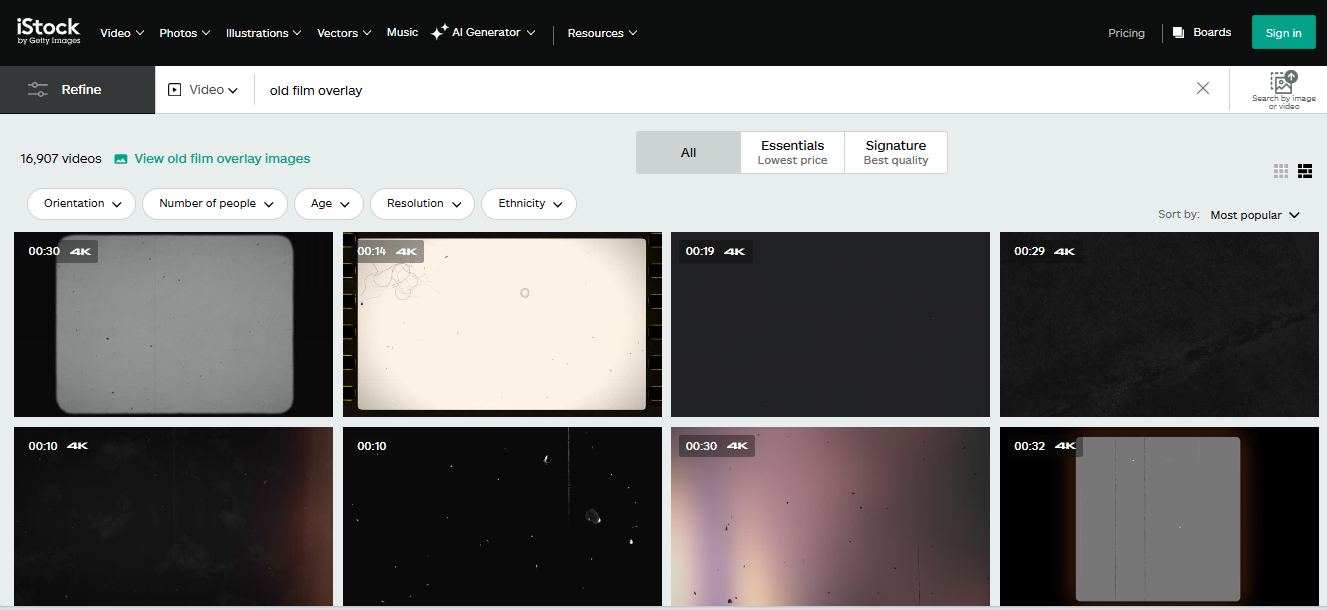Open the 00:10 black dust specks video
Viewport: 1327px width, 610px height.
click(502, 516)
